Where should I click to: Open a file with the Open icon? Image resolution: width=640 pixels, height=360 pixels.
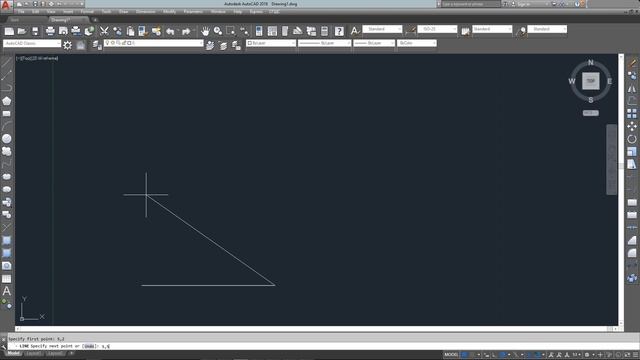[22, 31]
